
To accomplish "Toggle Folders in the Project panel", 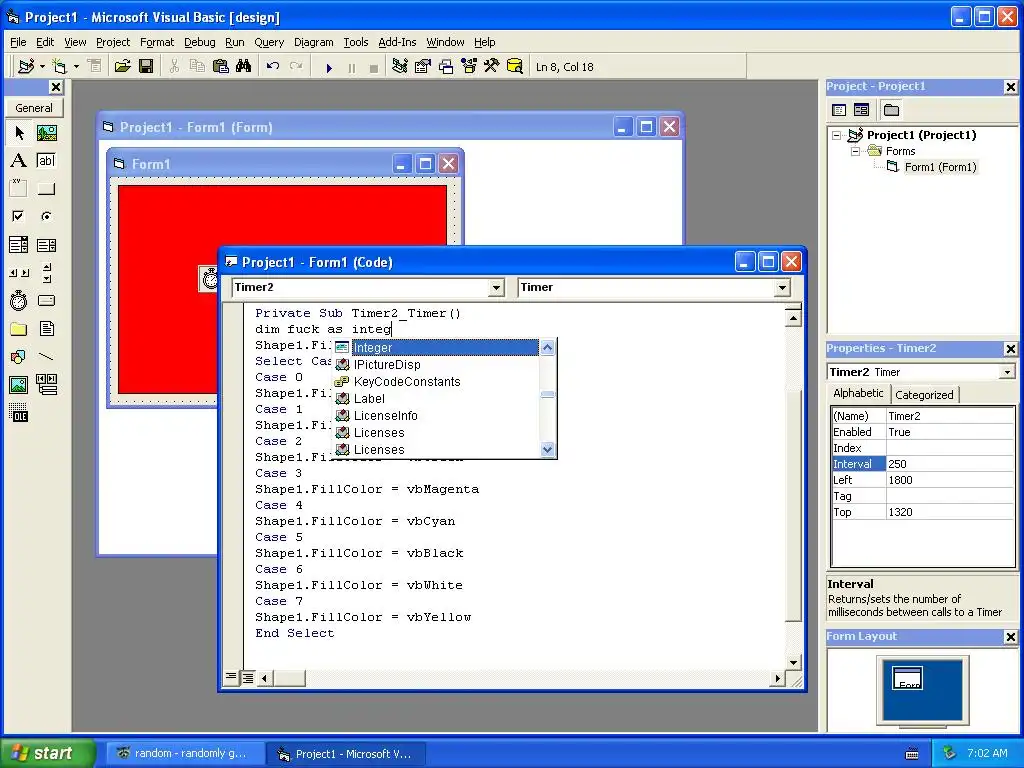I will pyautogui.click(x=891, y=110).
